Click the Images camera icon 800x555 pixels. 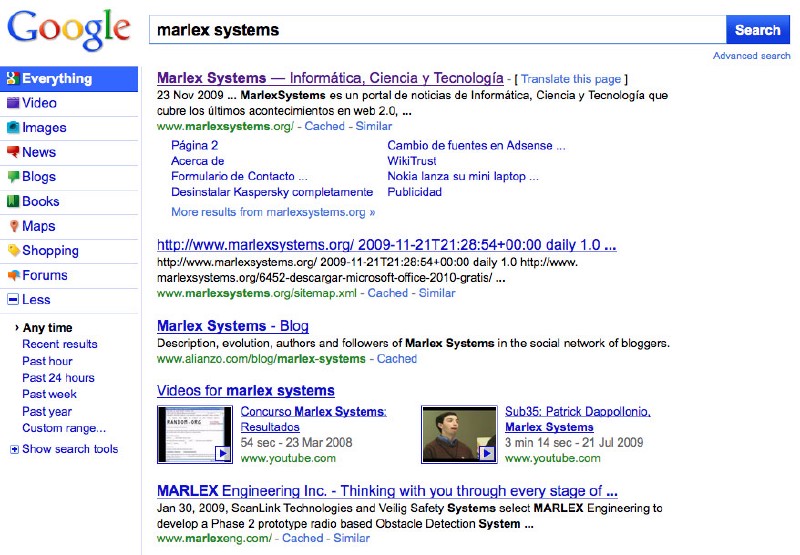(13, 128)
